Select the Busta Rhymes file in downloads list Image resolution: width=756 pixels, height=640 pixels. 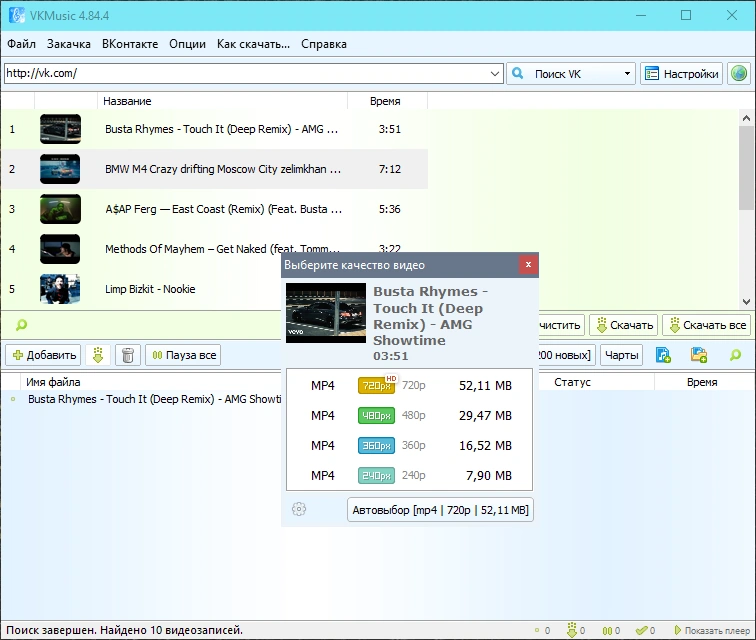pos(154,399)
